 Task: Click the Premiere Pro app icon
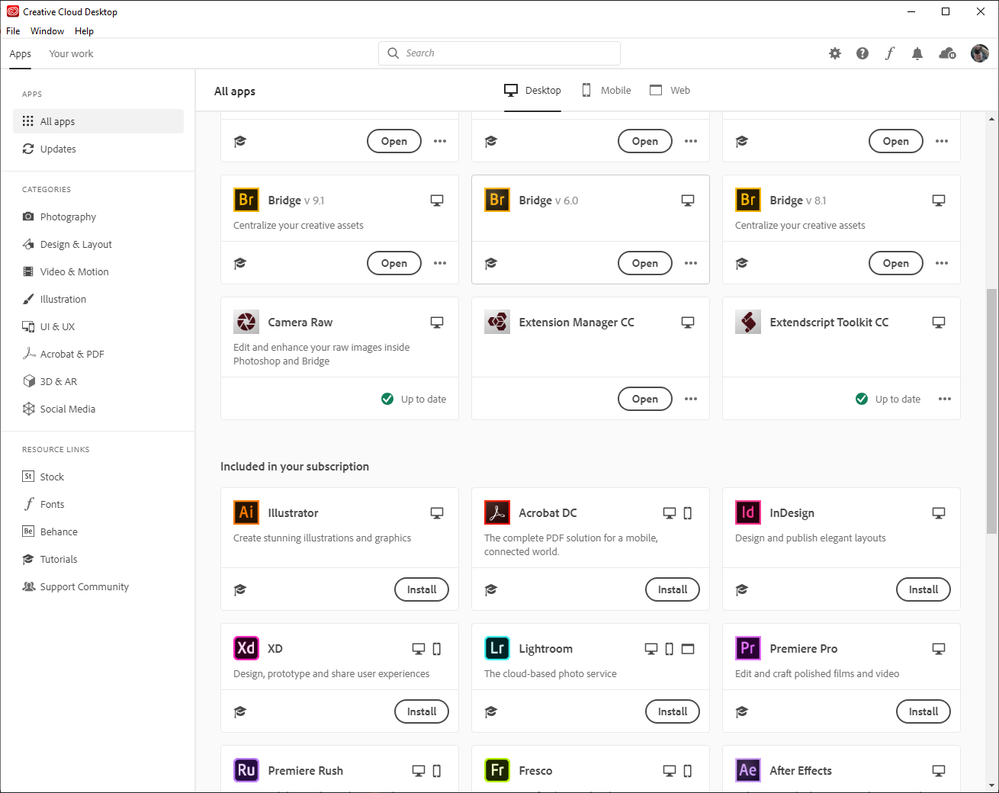point(748,649)
